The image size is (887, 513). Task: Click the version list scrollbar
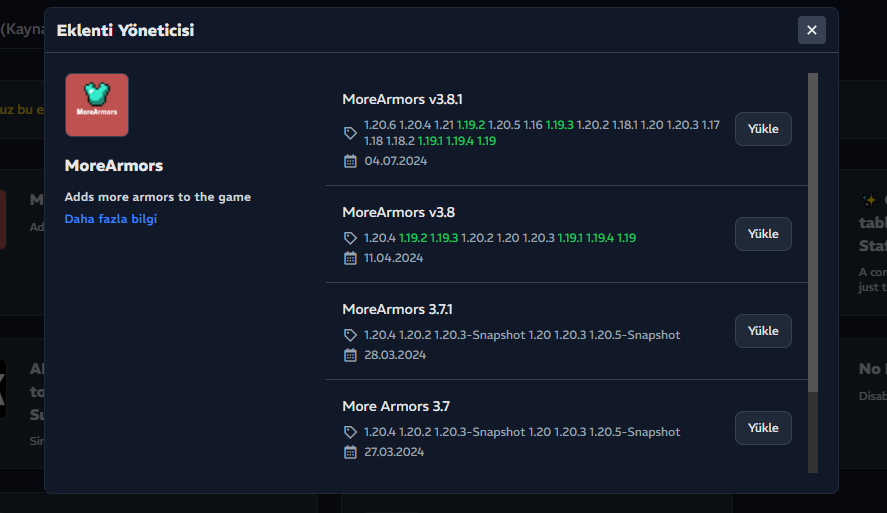pos(813,230)
